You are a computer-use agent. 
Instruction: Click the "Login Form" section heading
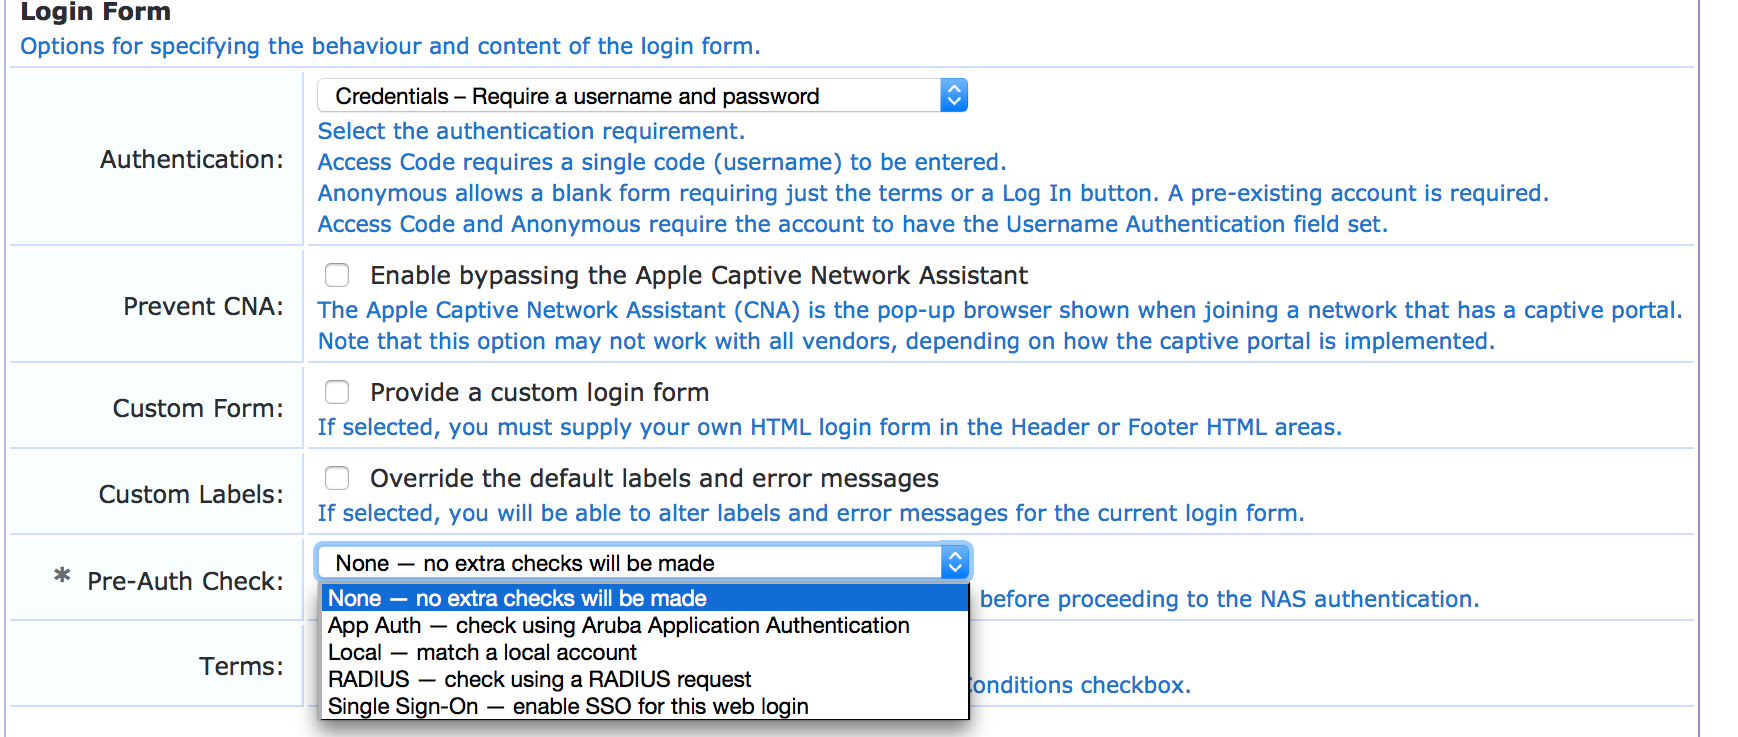pyautogui.click(x=95, y=12)
